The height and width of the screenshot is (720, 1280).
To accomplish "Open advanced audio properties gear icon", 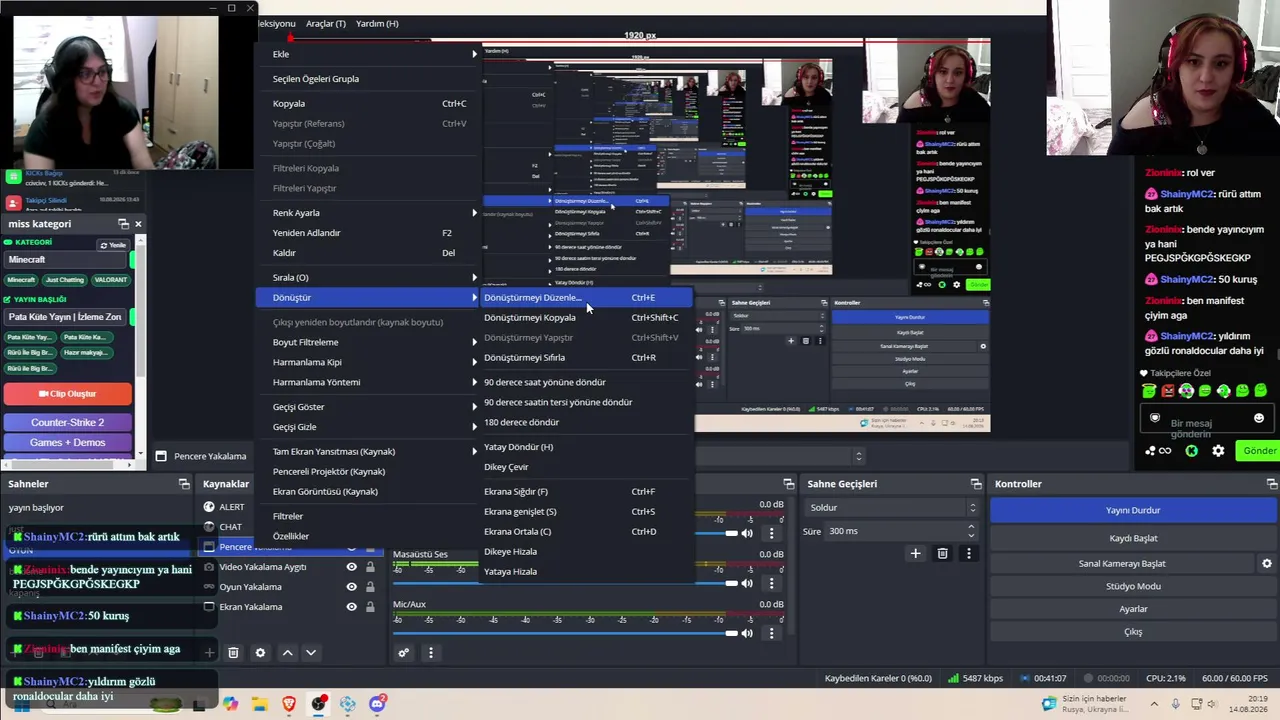I will (404, 653).
